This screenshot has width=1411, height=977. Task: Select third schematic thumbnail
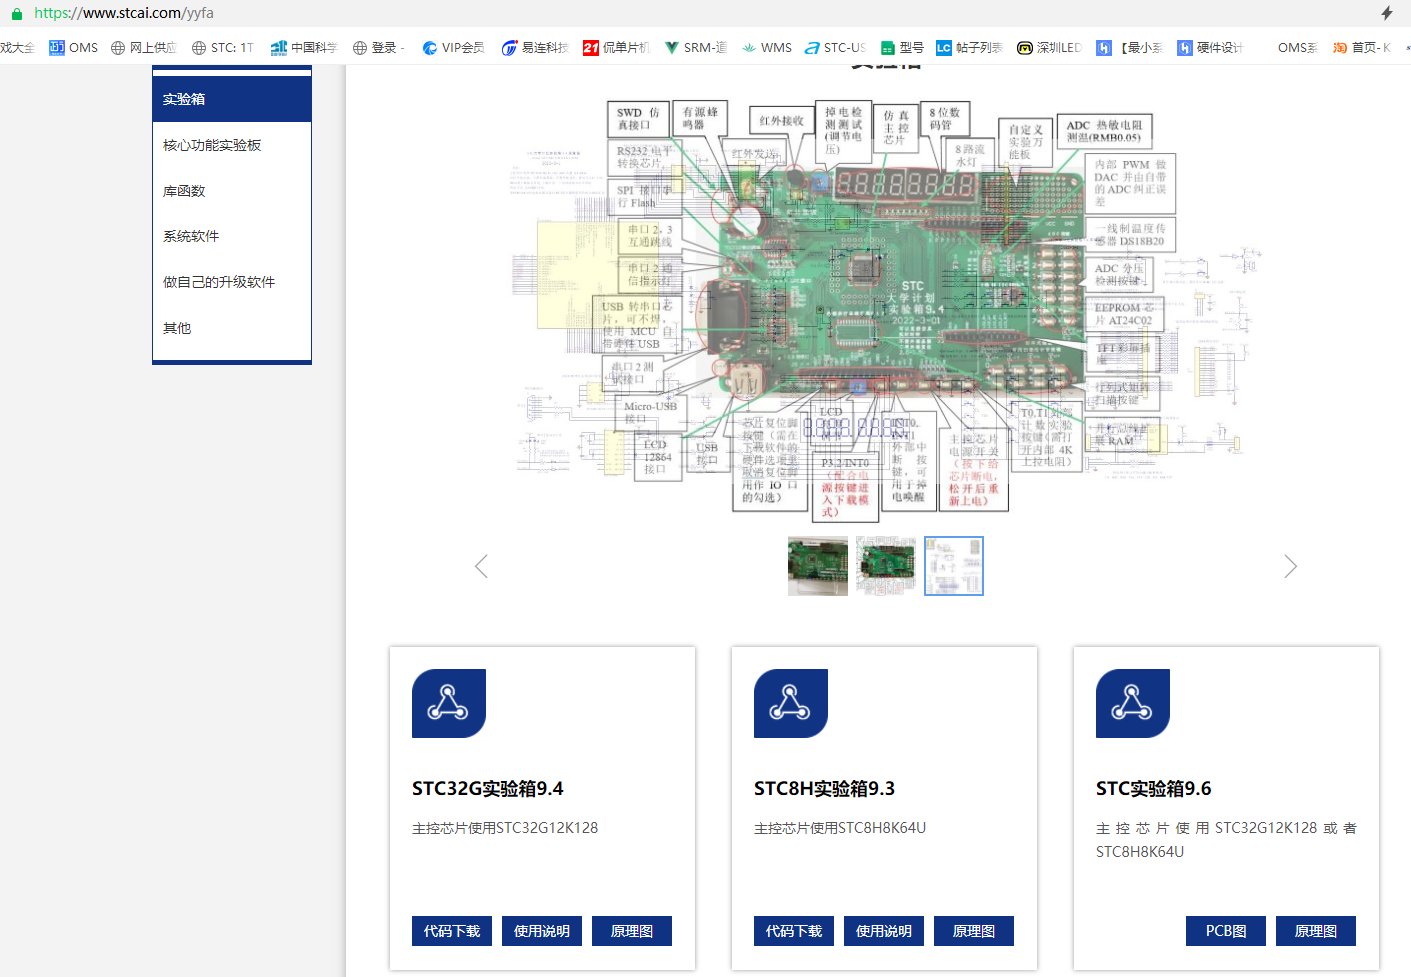(x=954, y=566)
